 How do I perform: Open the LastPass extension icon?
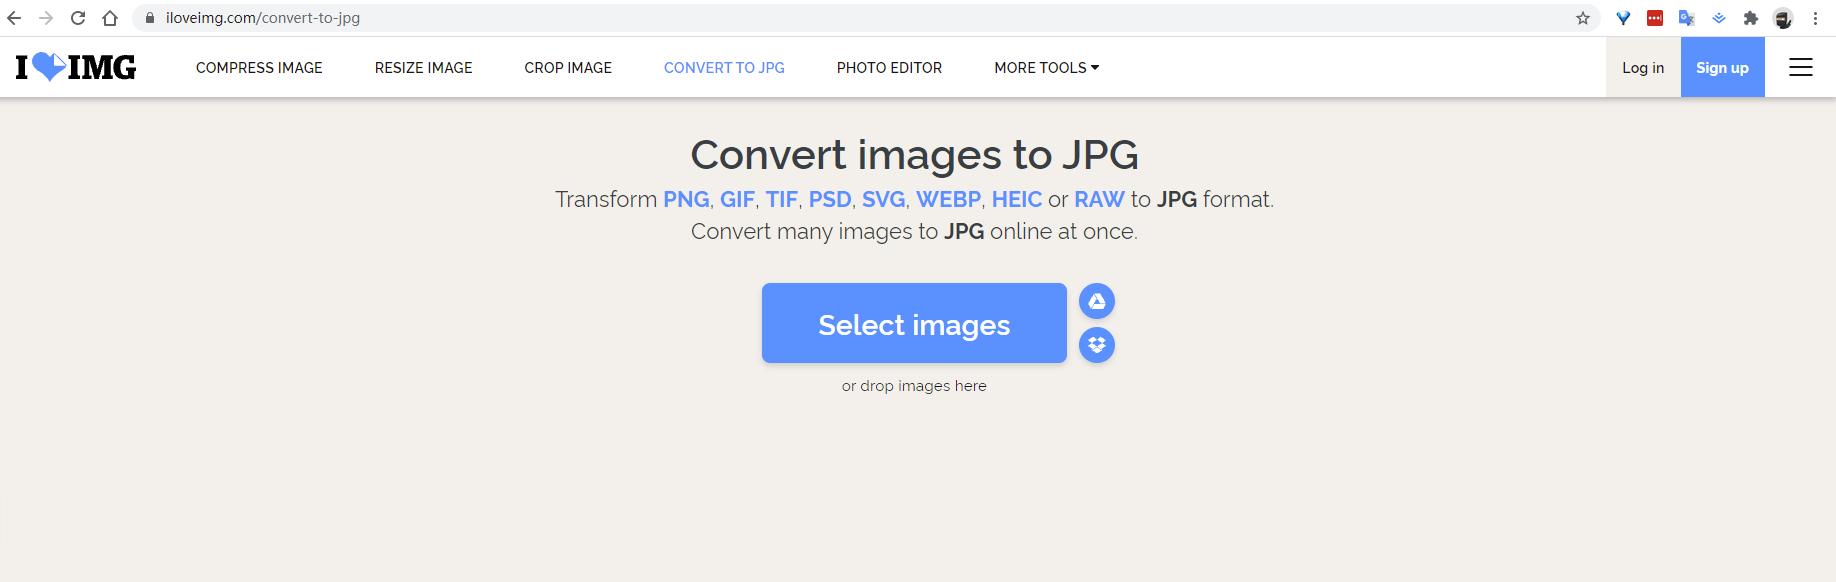point(1655,18)
